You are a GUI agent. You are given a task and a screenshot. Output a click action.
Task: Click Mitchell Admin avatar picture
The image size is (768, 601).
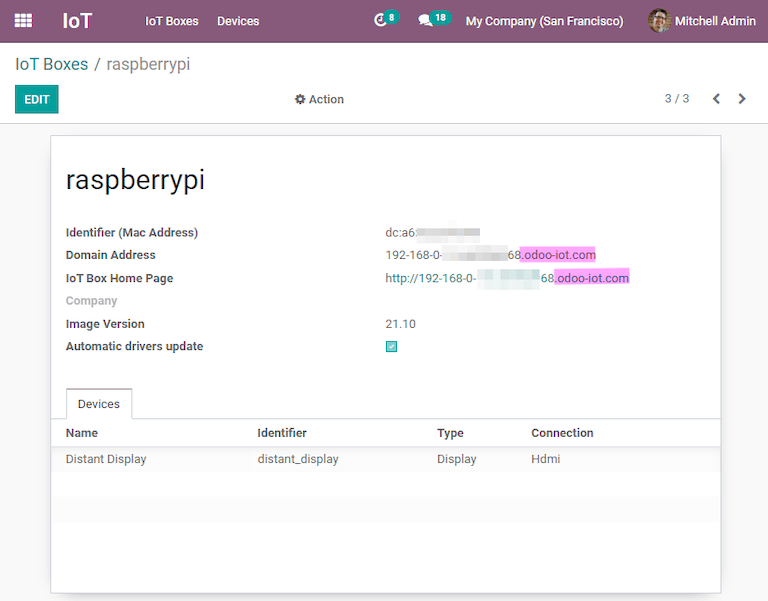tap(659, 21)
